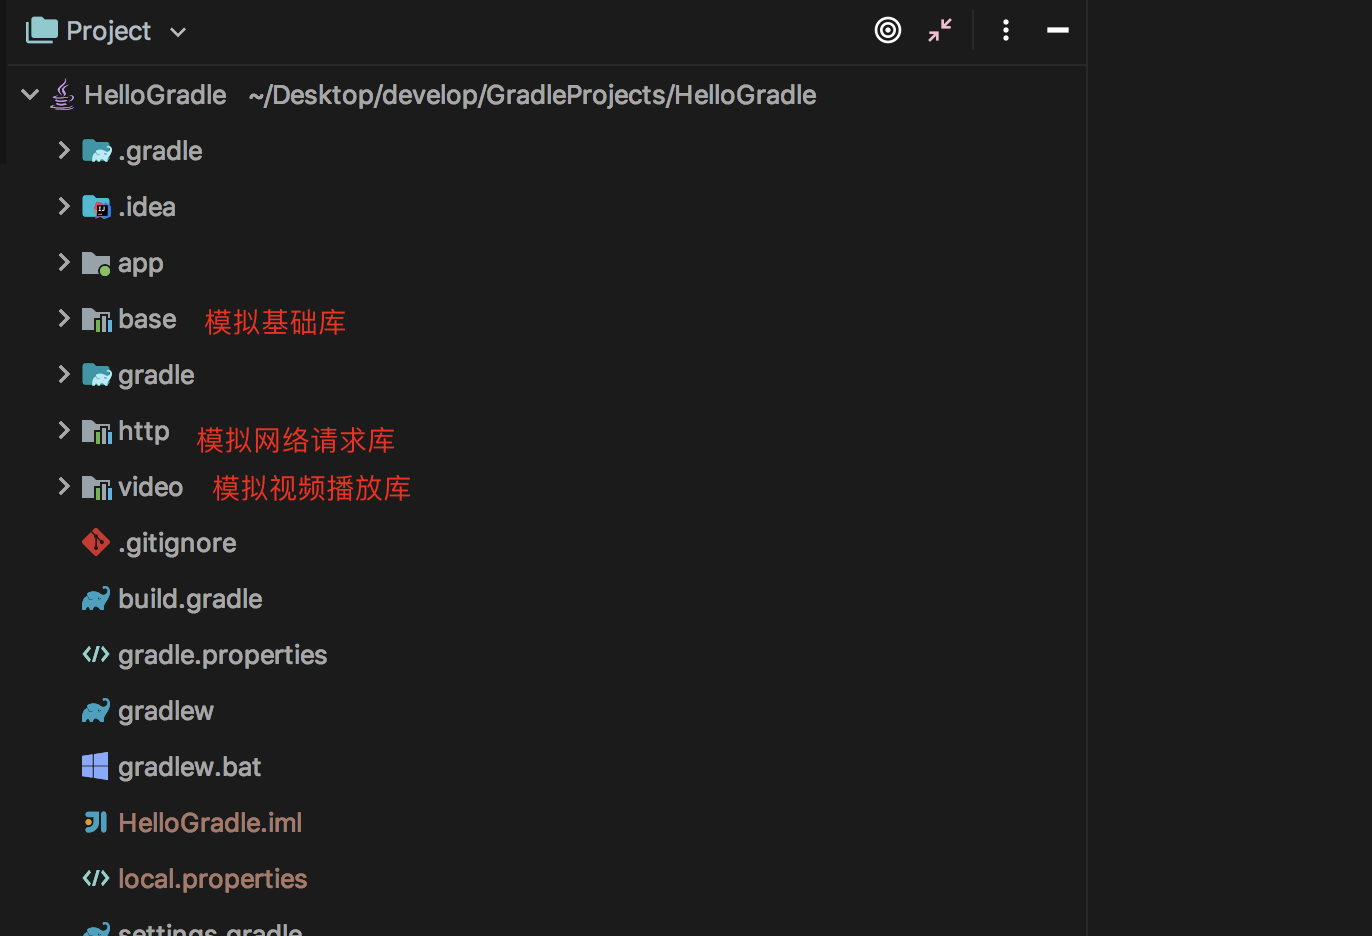Expand the .idea folder
Viewport: 1372px width, 936px height.
[64, 206]
